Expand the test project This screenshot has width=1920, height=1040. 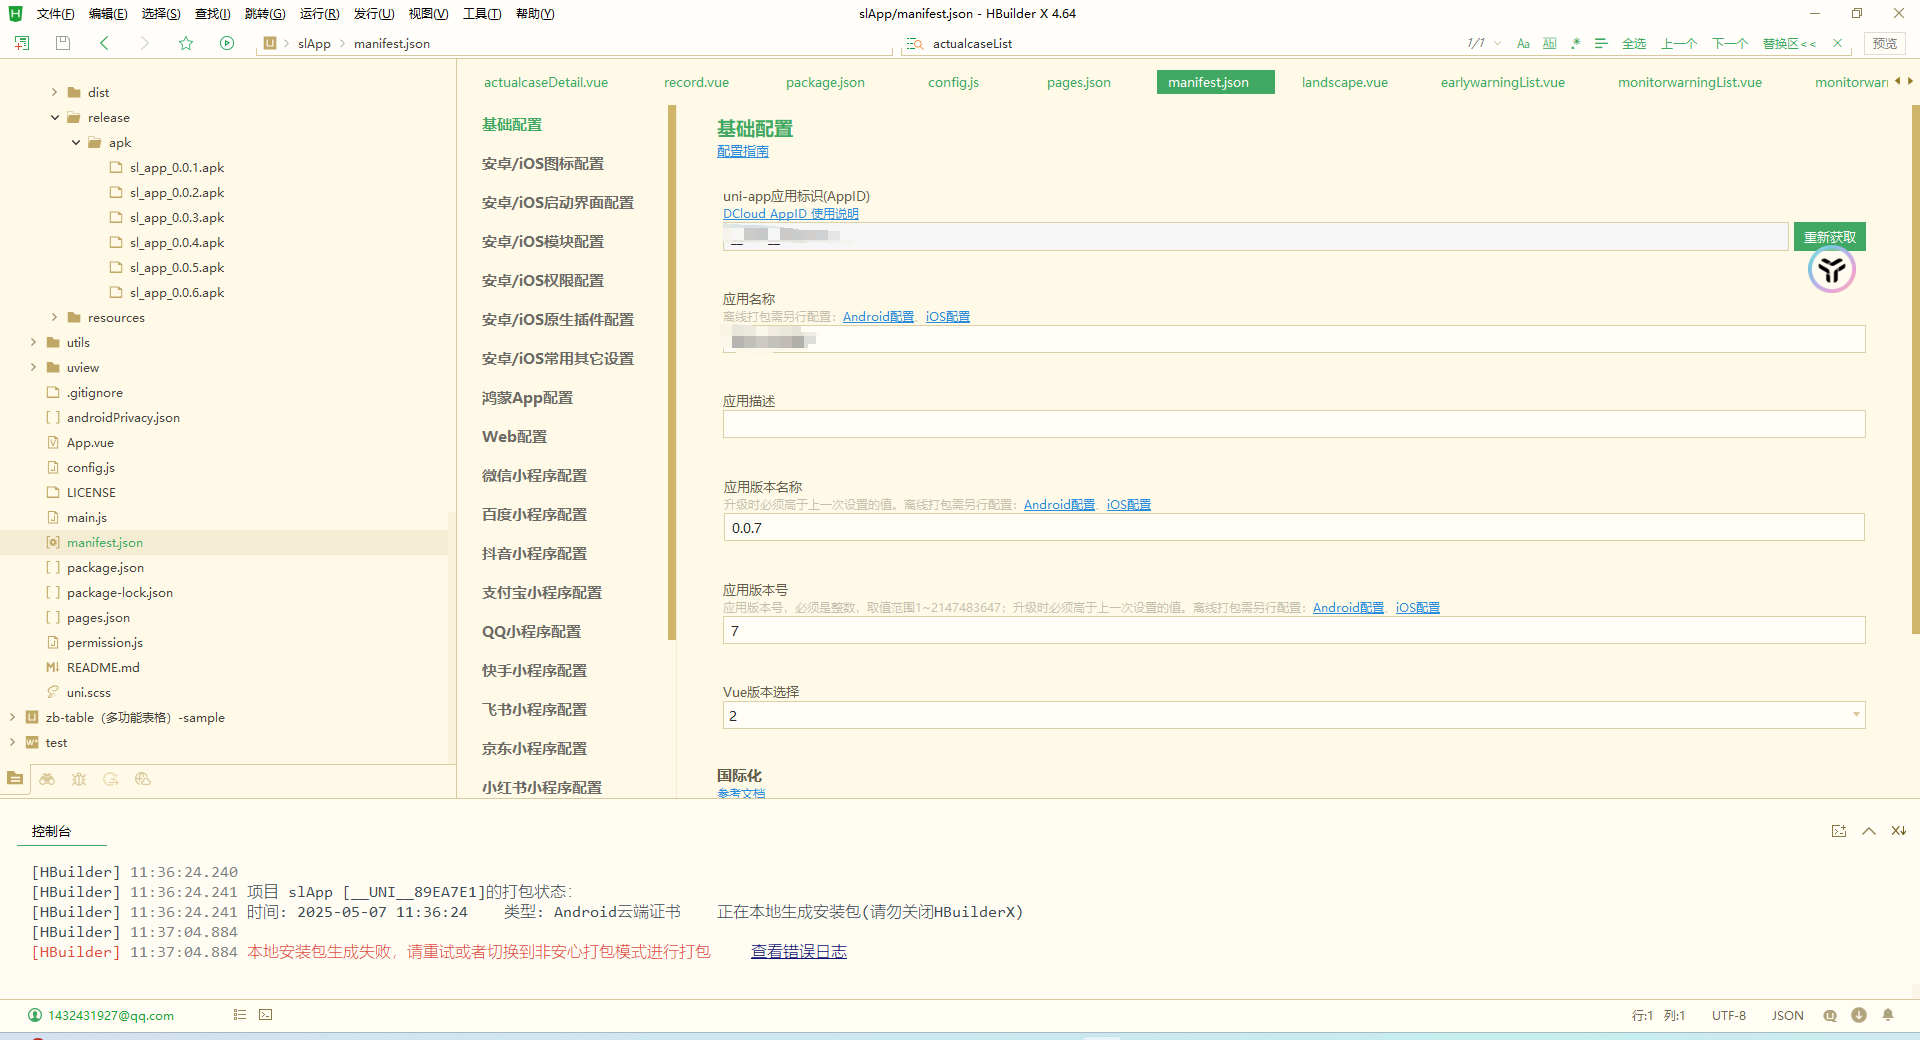click(12, 742)
